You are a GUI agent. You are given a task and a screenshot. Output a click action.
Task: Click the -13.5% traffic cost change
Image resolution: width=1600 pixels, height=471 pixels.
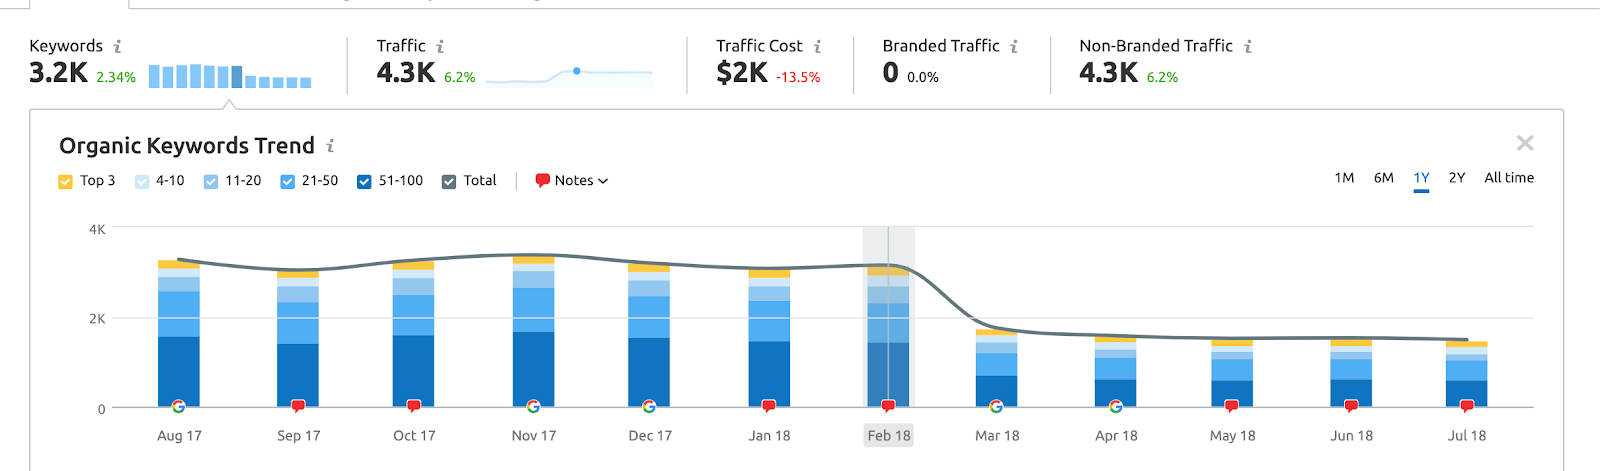point(798,77)
